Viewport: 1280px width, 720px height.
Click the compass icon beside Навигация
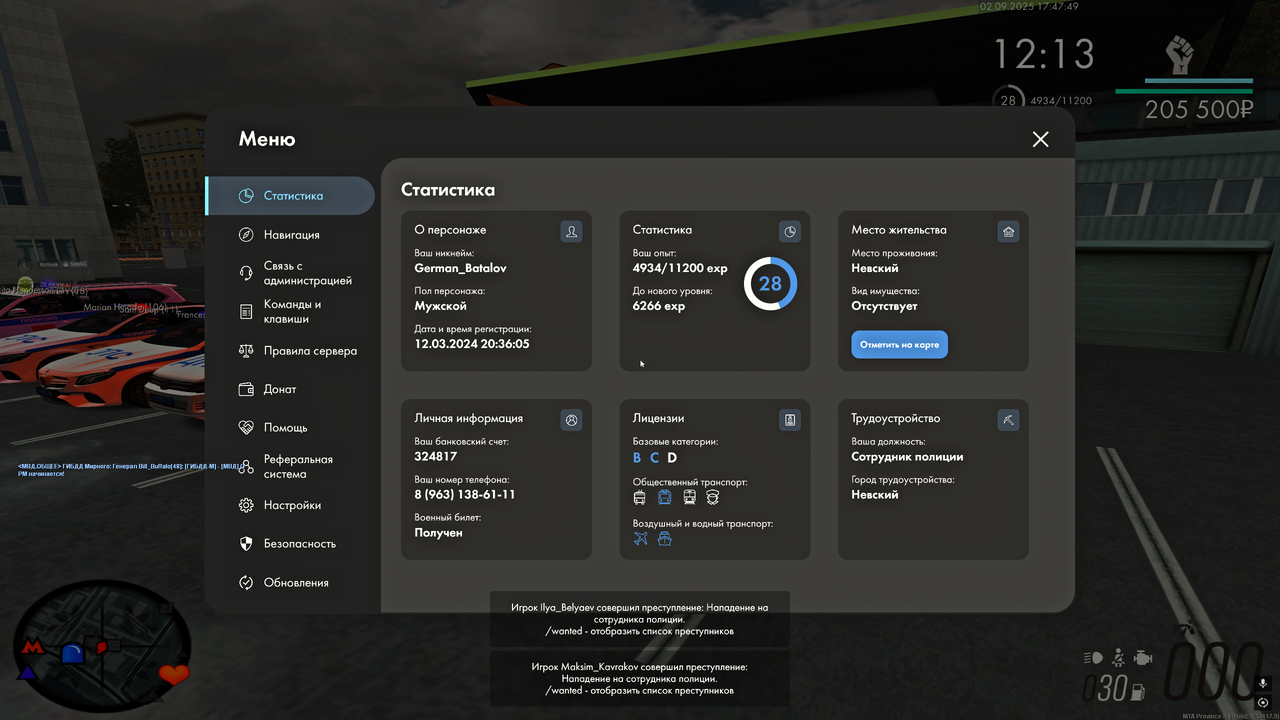[x=246, y=235]
